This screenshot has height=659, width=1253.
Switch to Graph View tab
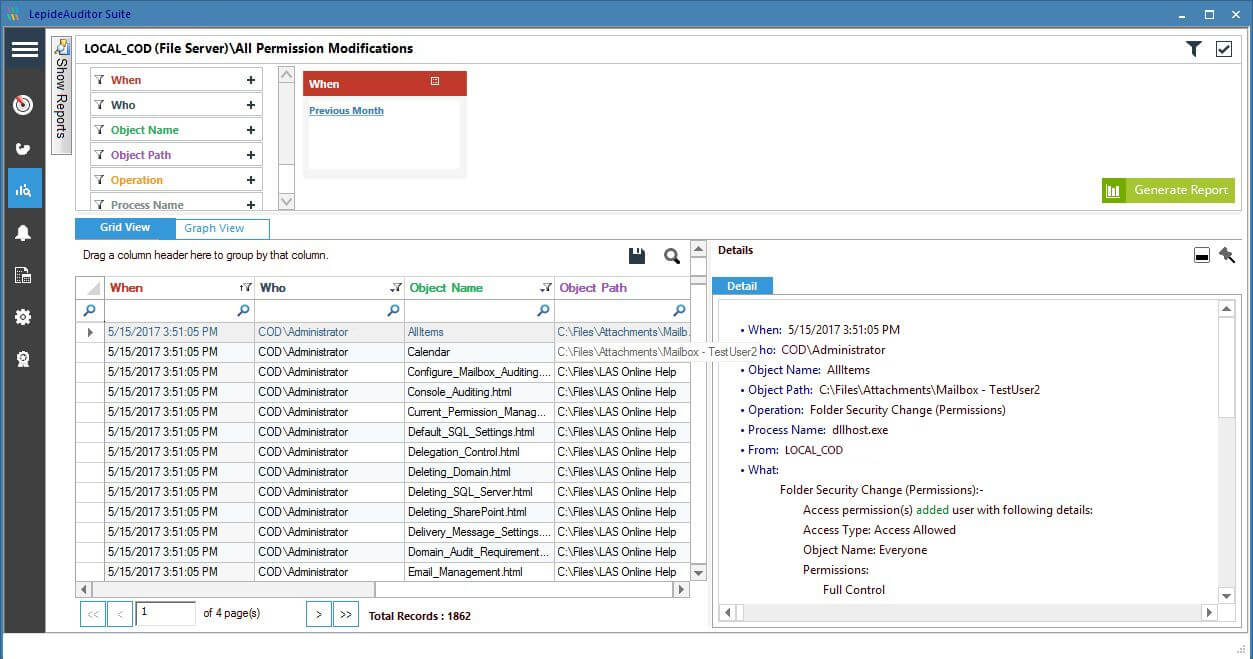tap(221, 229)
